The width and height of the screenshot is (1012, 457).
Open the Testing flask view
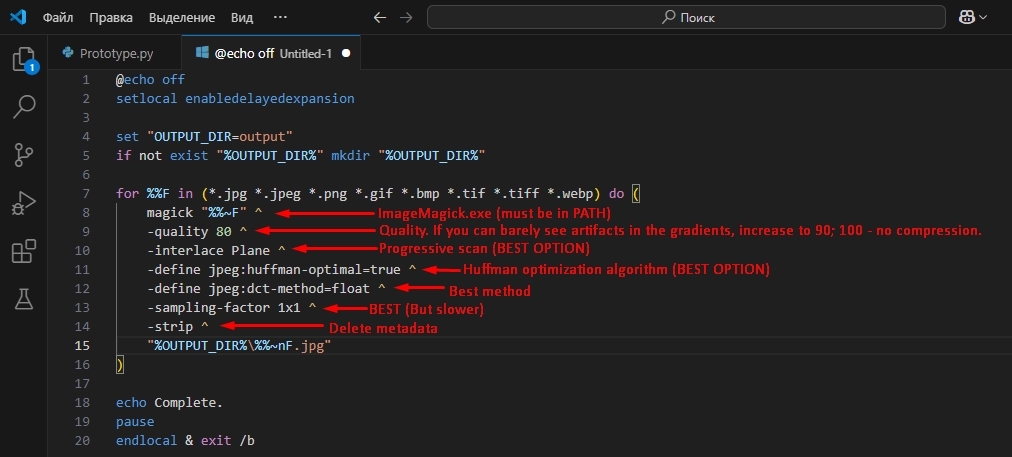pyautogui.click(x=24, y=298)
